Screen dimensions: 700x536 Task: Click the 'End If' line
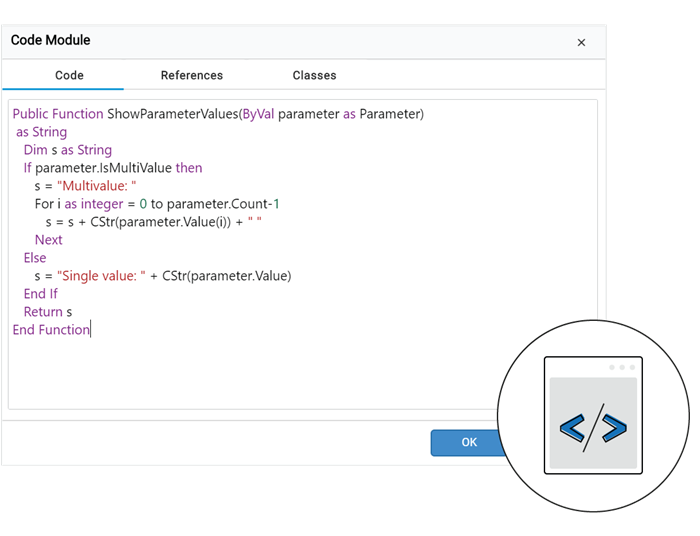coord(41,294)
